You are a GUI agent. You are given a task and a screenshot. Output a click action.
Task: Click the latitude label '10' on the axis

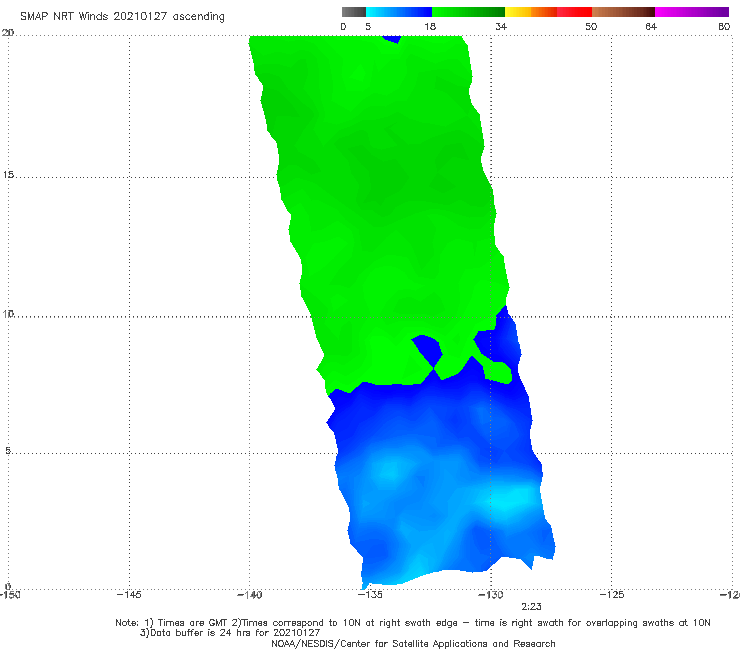8,313
